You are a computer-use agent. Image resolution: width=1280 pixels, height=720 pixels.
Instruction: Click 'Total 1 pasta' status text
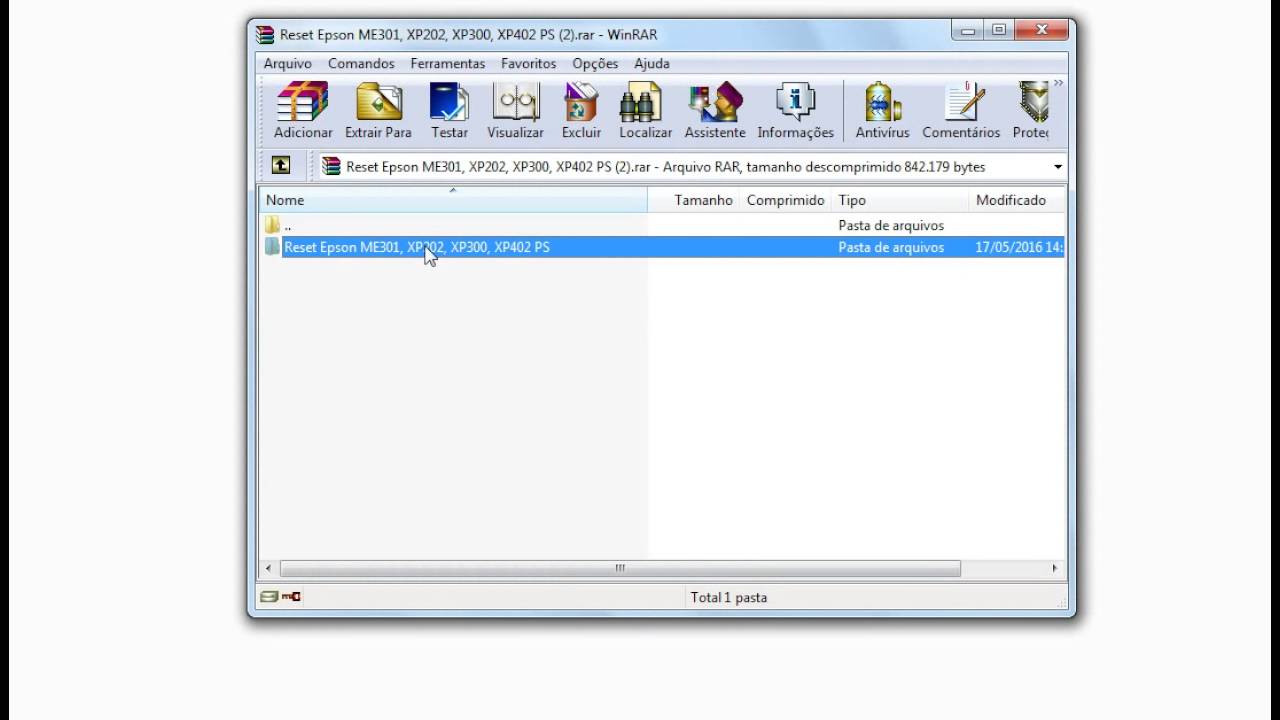pyautogui.click(x=729, y=597)
